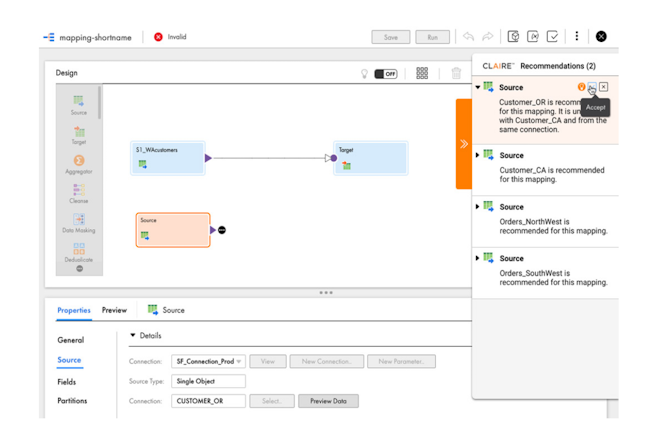650x433 pixels.
Task: Click the orange help icon on Customer_OR recommendation
Action: [x=581, y=87]
